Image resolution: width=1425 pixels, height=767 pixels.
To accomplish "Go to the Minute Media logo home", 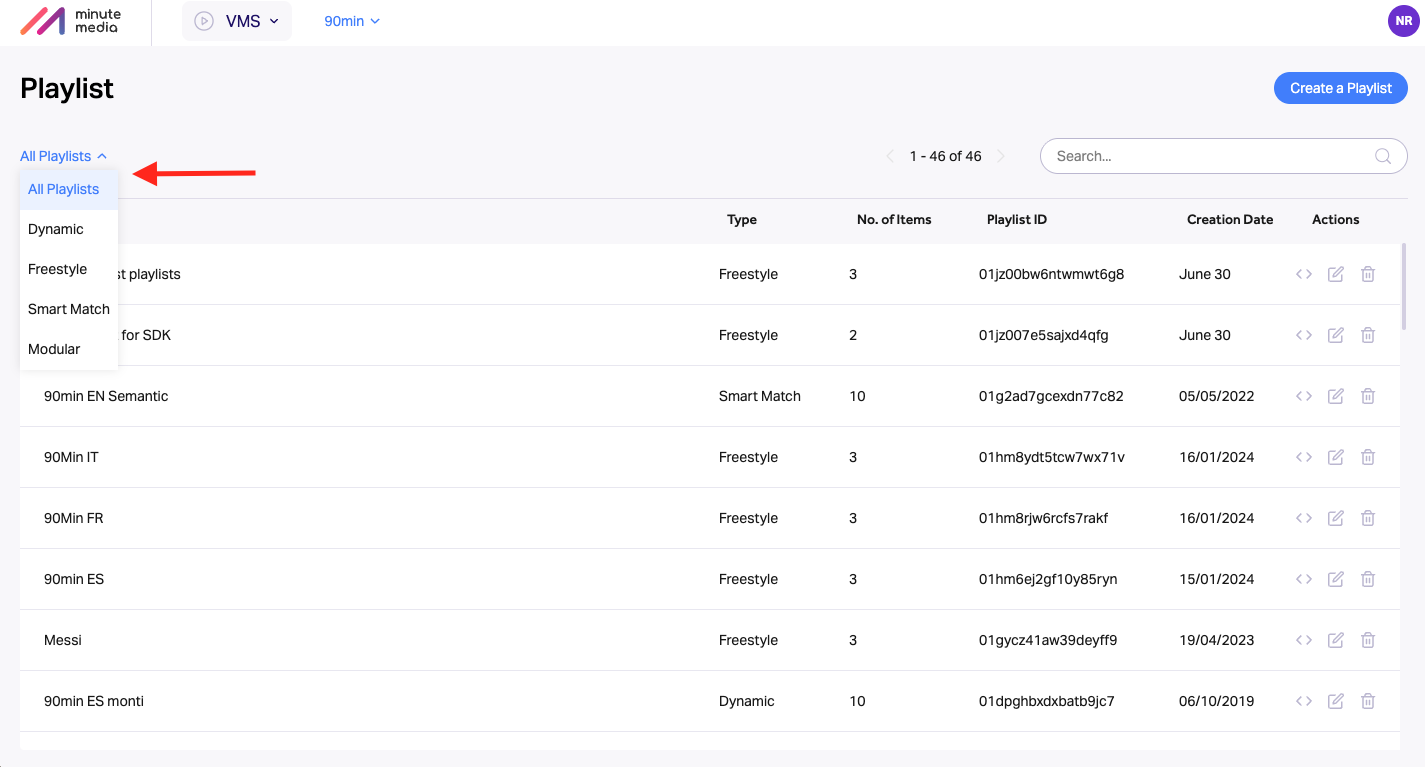I will tap(71, 21).
